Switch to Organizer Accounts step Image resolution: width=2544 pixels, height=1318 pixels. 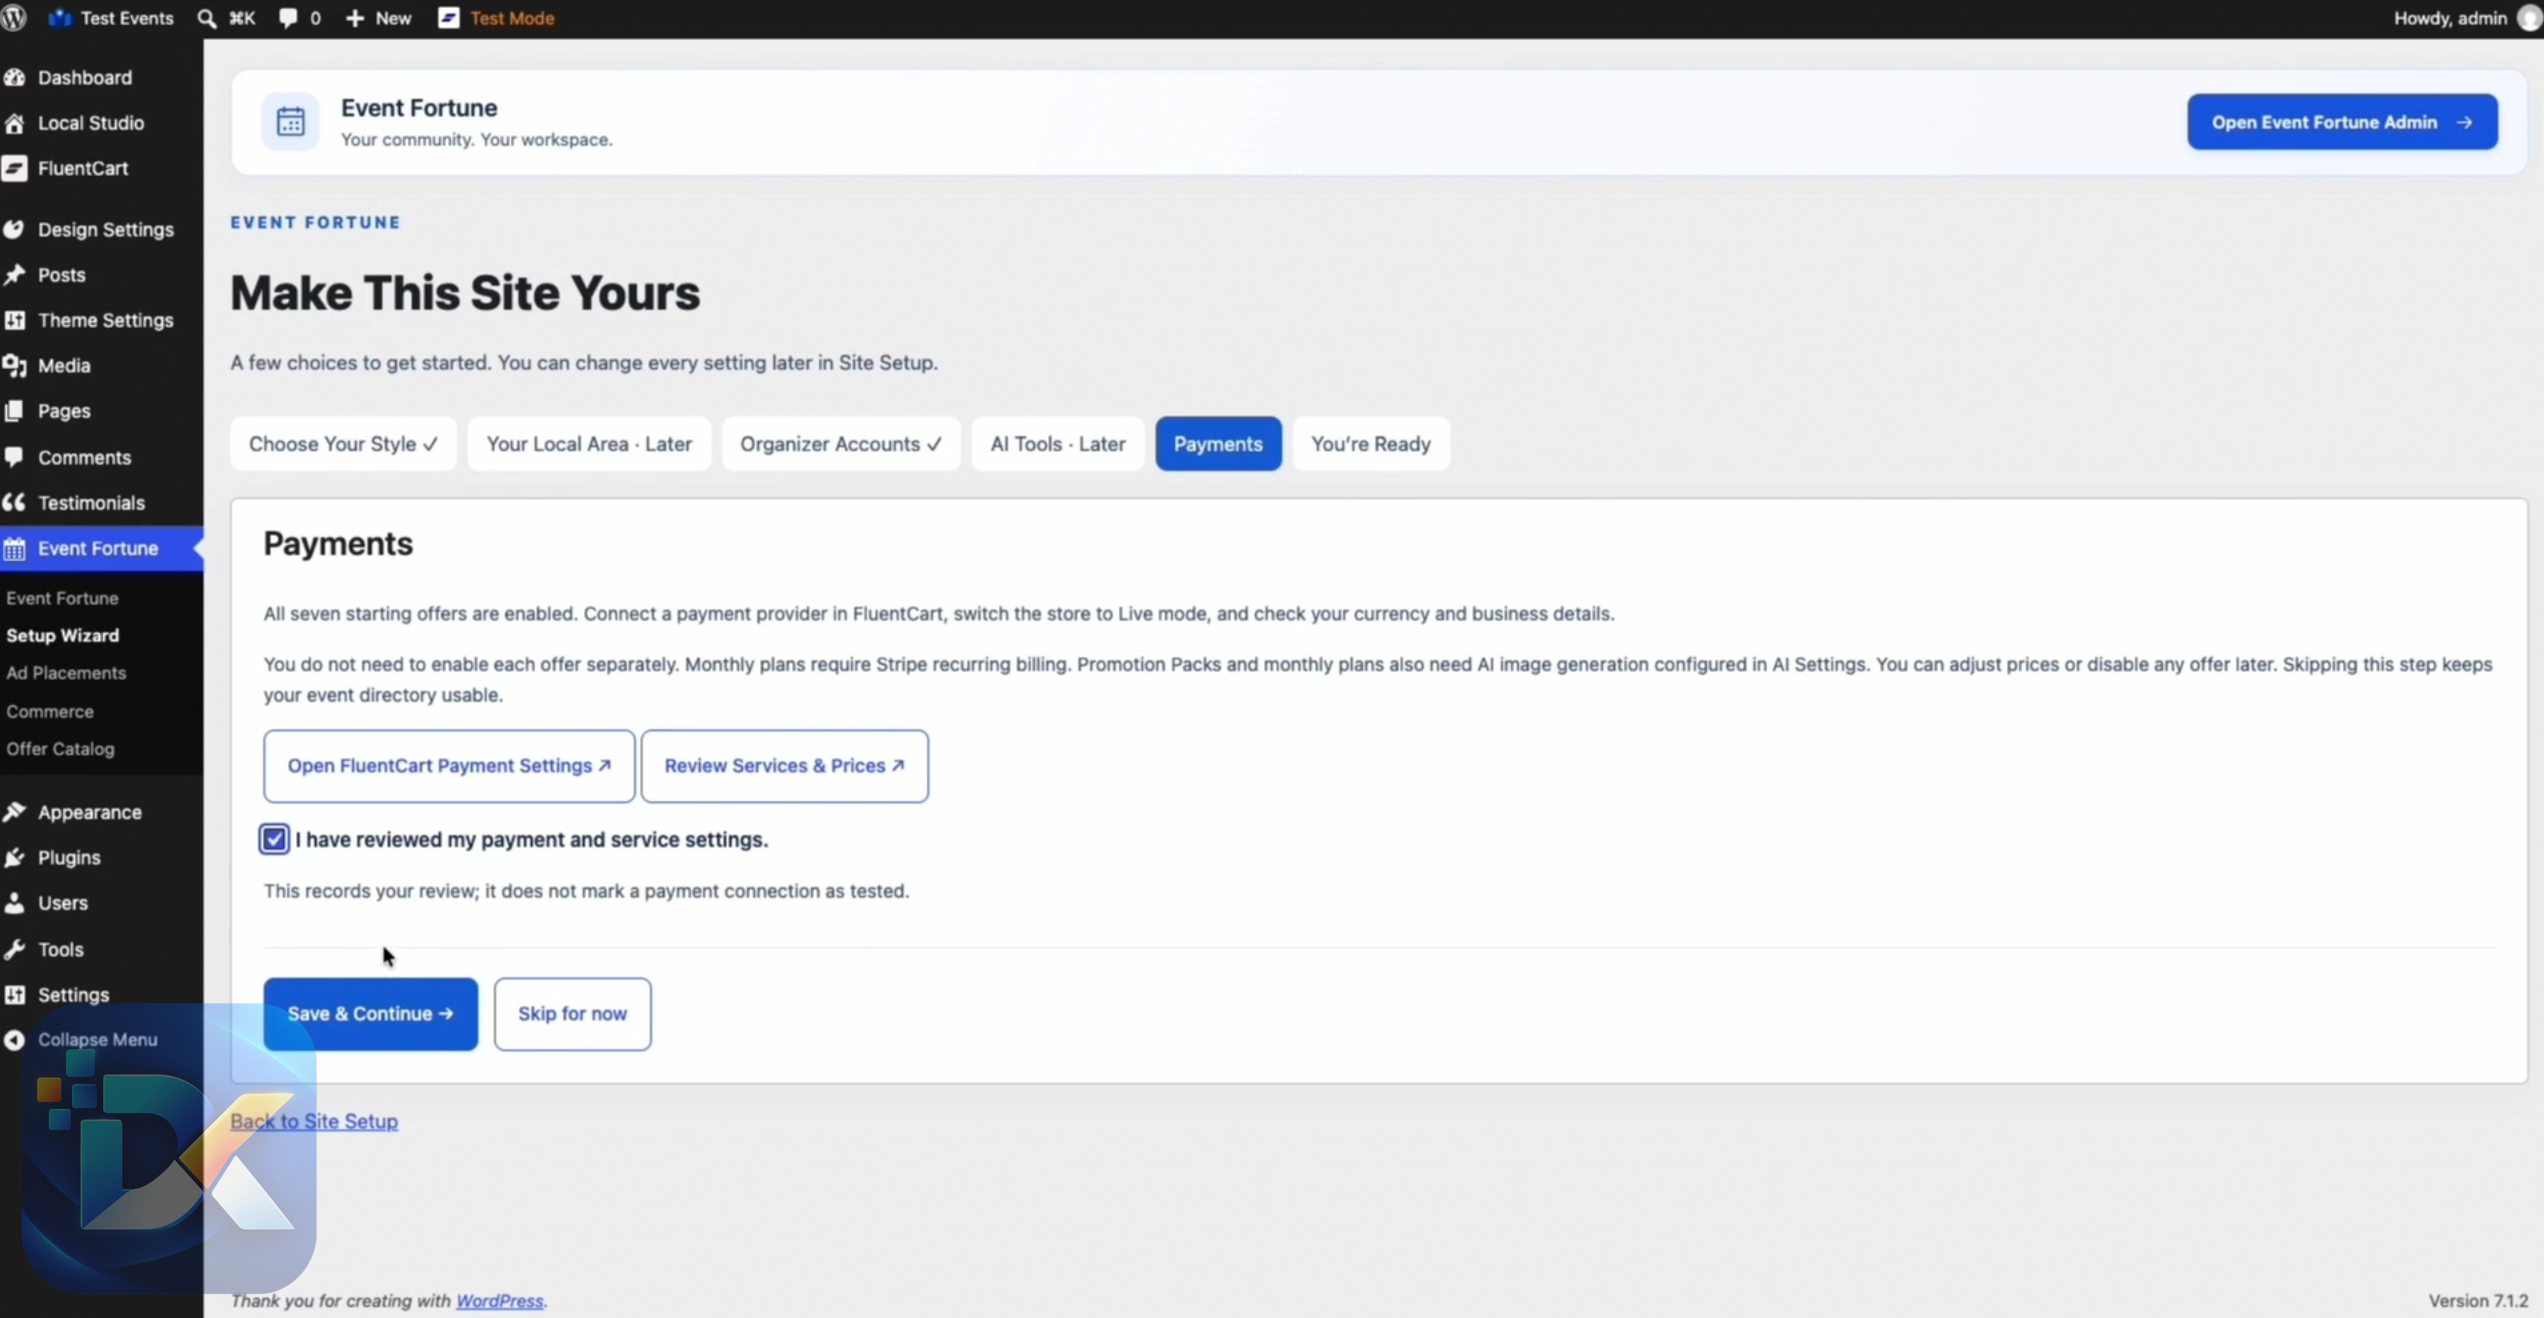tap(841, 444)
